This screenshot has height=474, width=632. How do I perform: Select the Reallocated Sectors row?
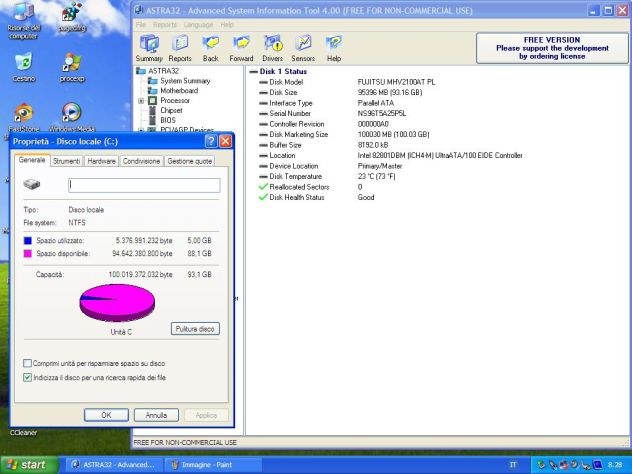tap(311, 187)
